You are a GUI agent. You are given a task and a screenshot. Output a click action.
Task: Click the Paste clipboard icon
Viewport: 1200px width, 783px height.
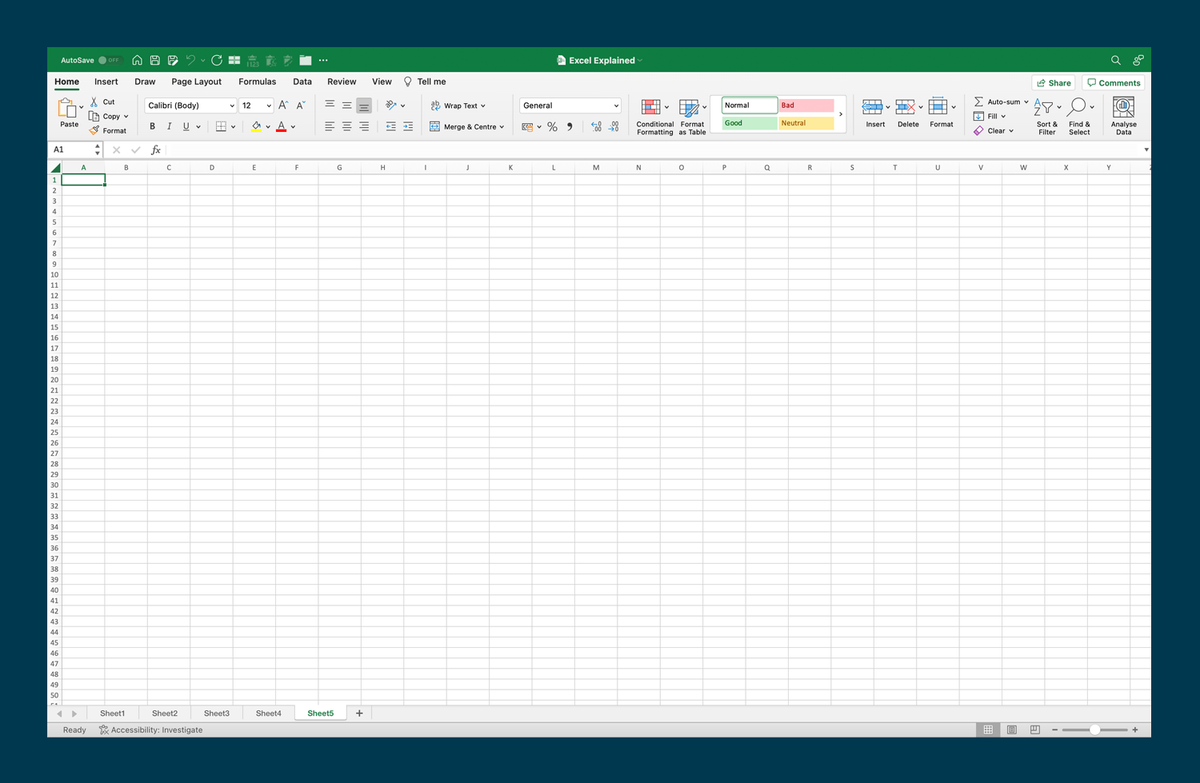pyautogui.click(x=68, y=106)
